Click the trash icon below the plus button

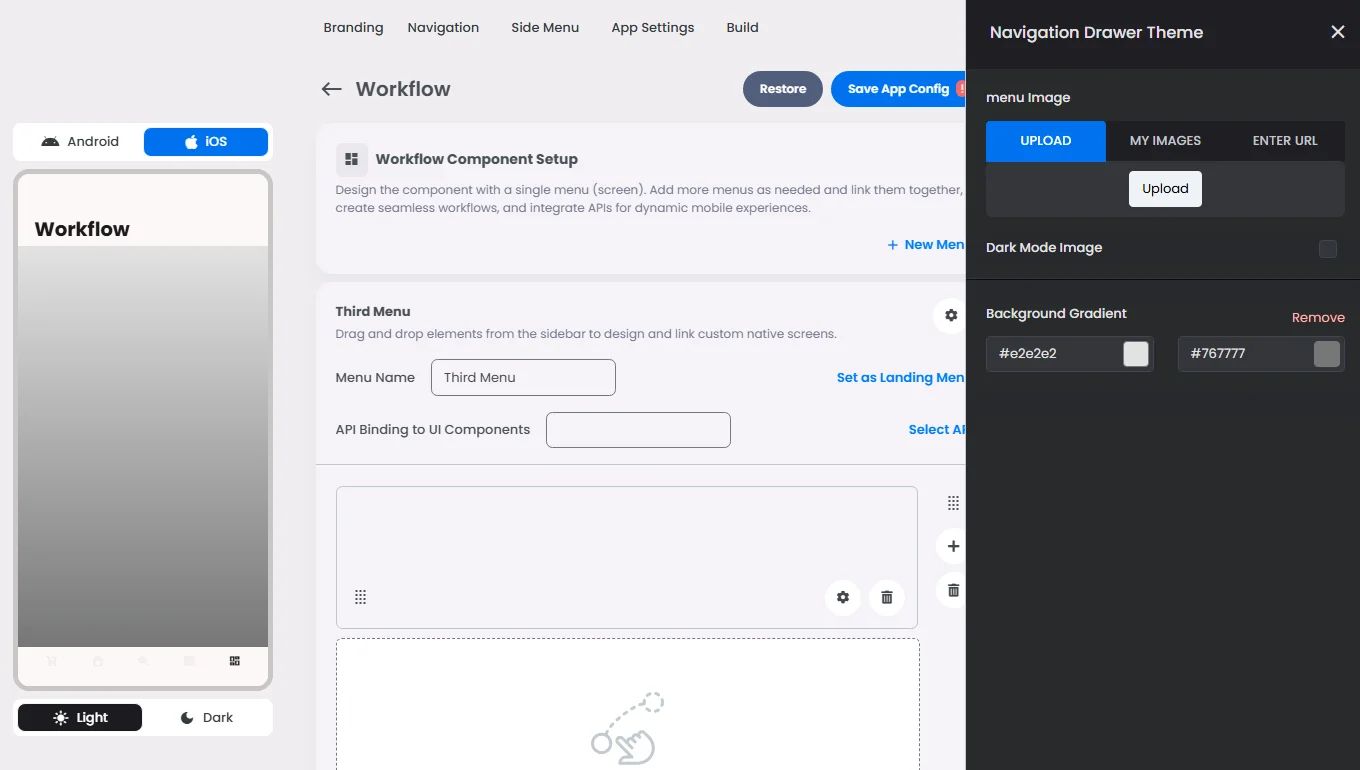coord(953,590)
